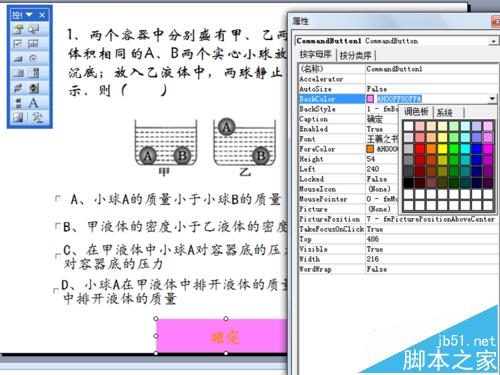
Task: Click the 乙 container diagram on slide
Action: coord(244,142)
